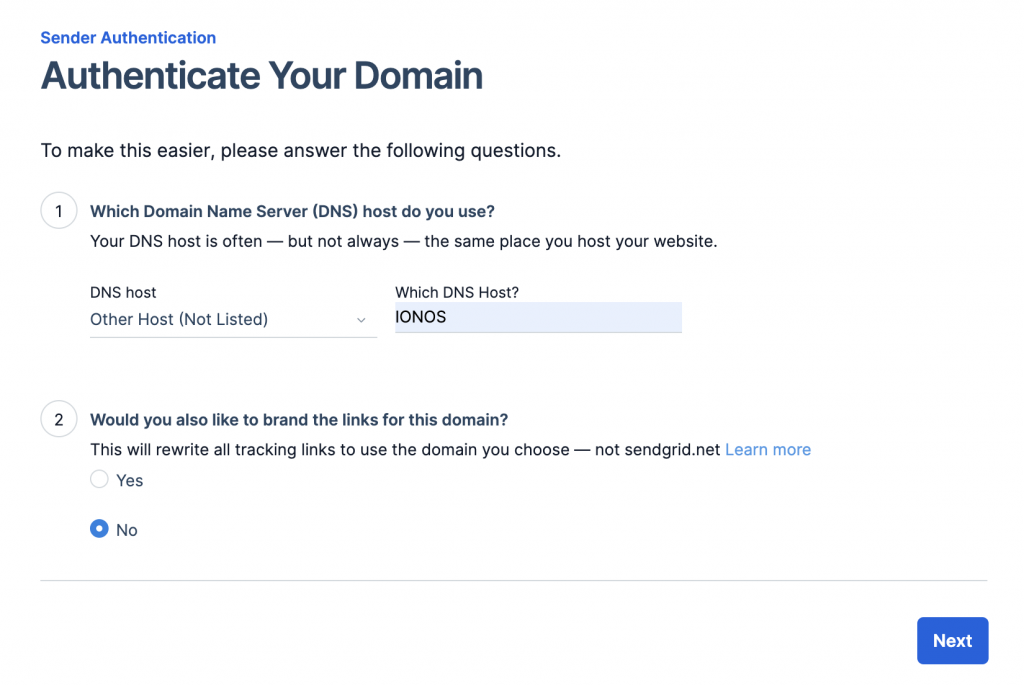
Task: Click the "To make this easier" intro text
Action: point(300,151)
